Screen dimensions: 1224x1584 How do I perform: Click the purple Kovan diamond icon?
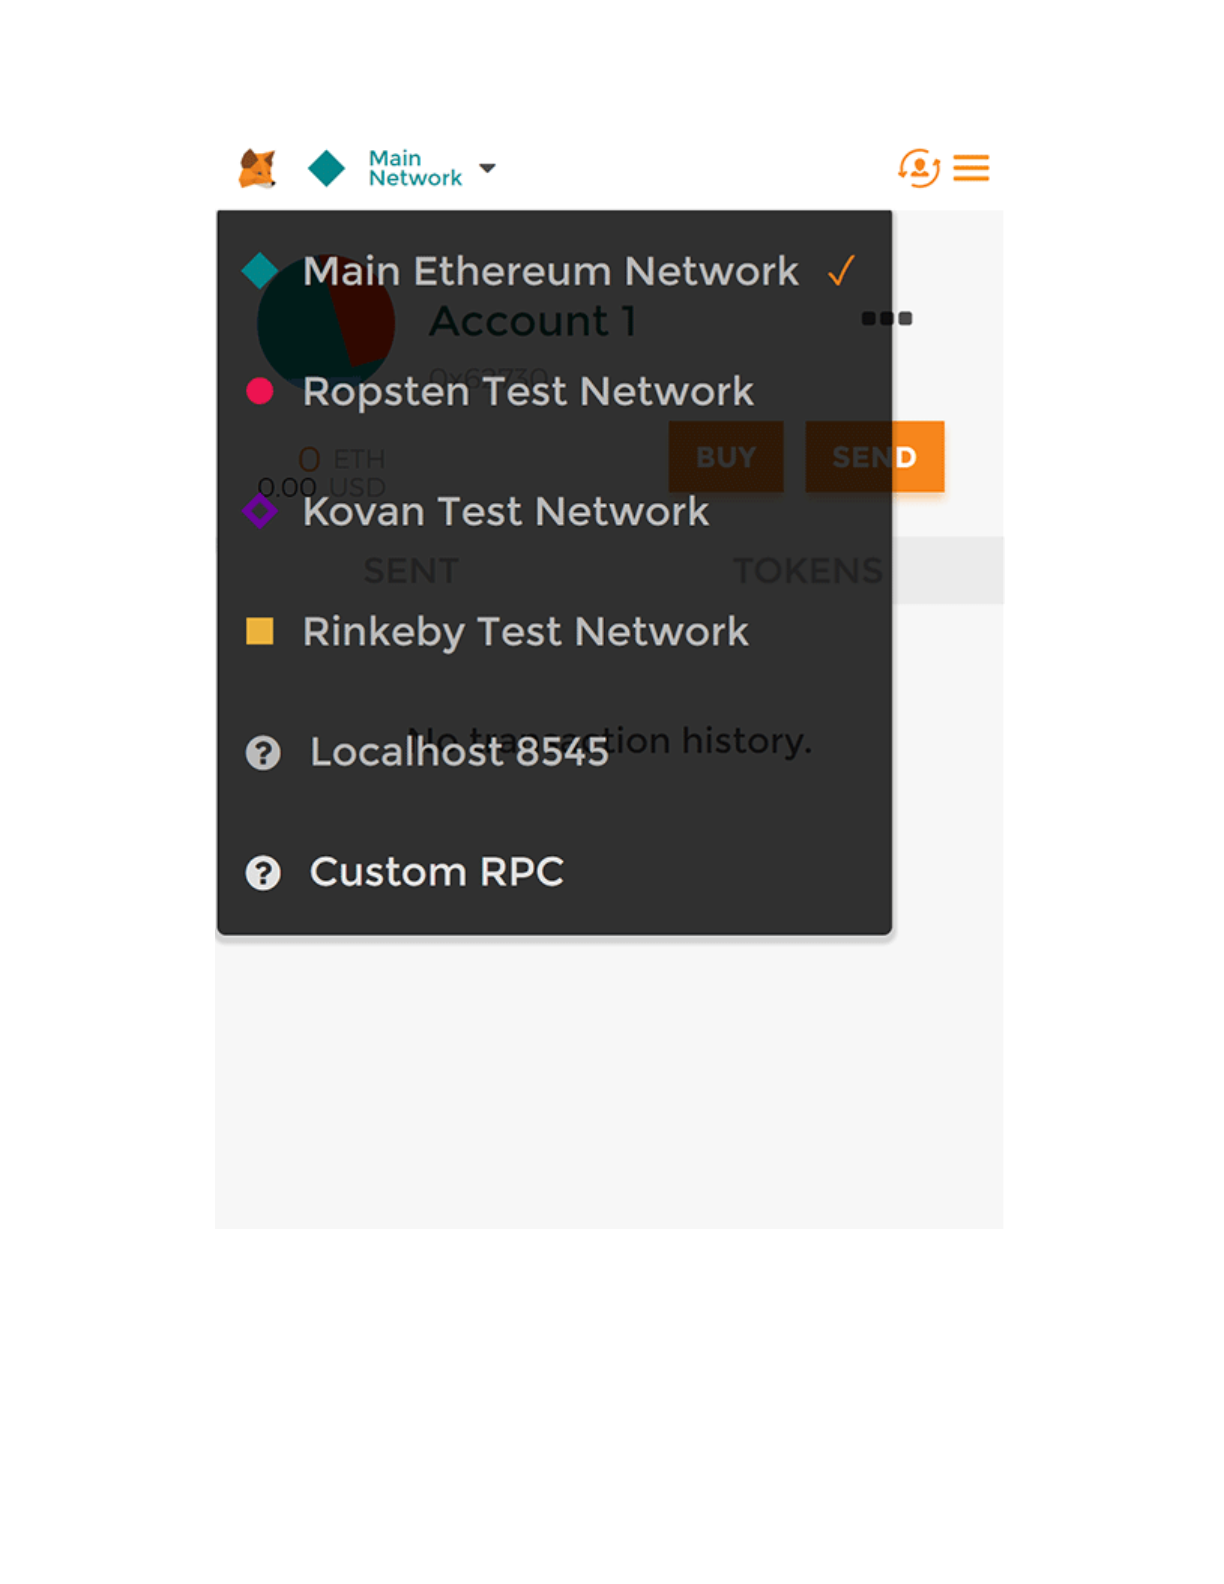point(260,511)
